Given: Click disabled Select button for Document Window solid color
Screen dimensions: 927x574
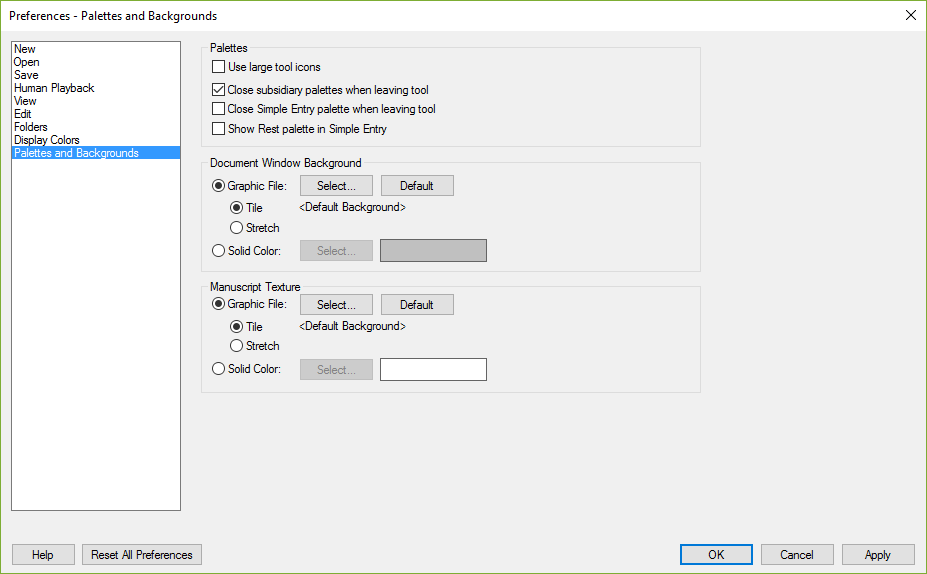Looking at the screenshot, I should point(336,251).
